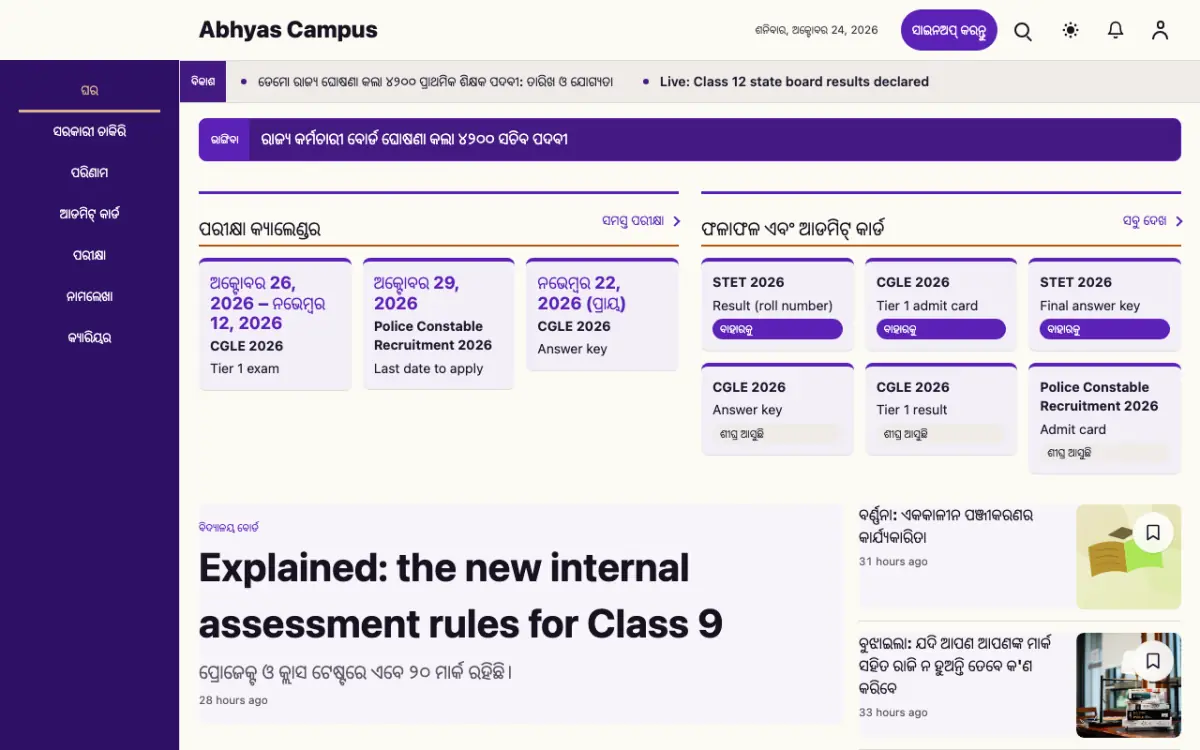
Task: Click the header date ending '24, 2026'
Action: [817, 30]
